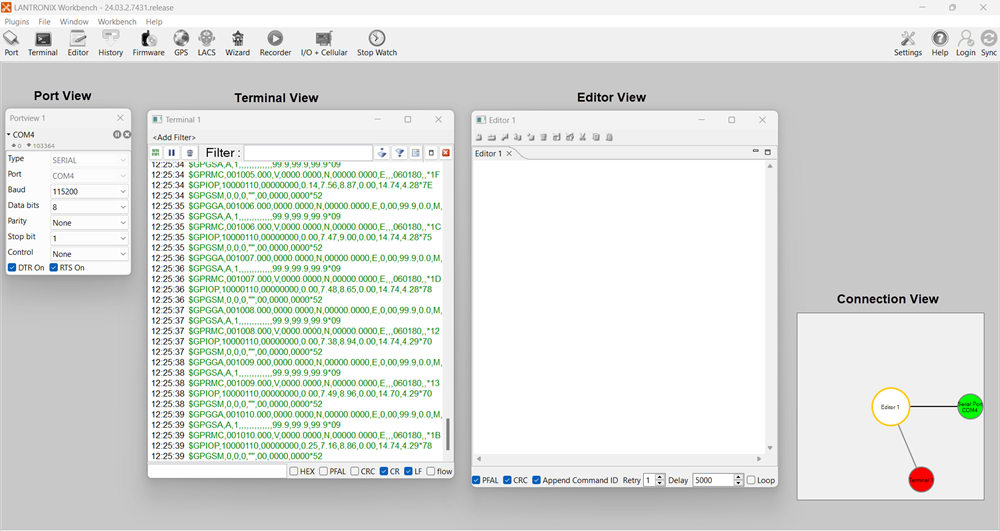Click the Sync icon
Screen dimensions: 1000x531
(989, 43)
